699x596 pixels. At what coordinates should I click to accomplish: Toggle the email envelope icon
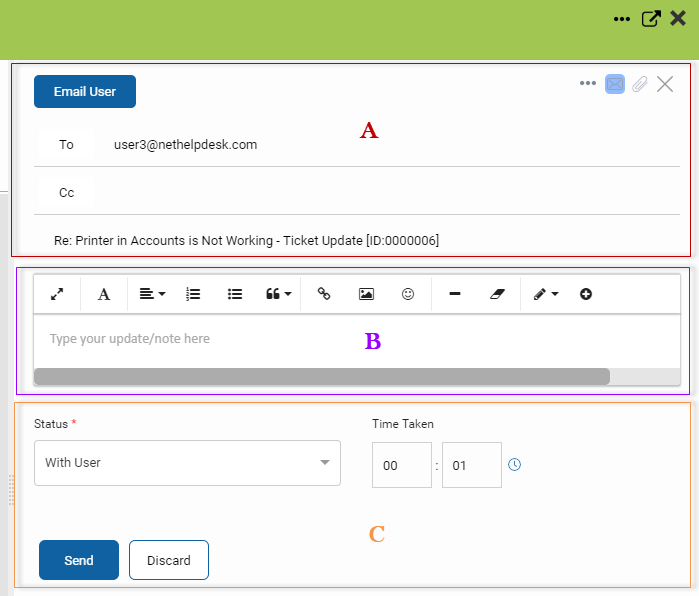click(x=615, y=84)
